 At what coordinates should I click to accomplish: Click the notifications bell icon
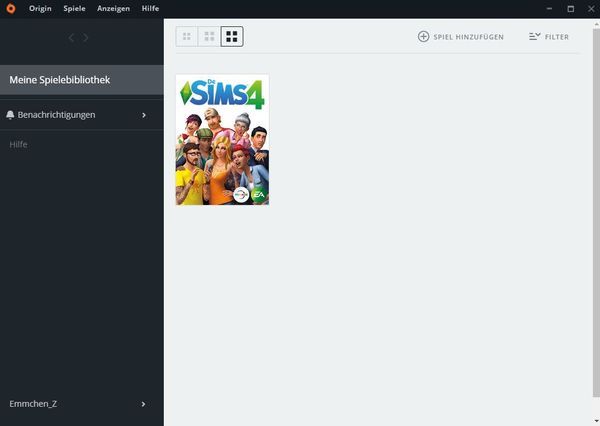click(x=10, y=114)
